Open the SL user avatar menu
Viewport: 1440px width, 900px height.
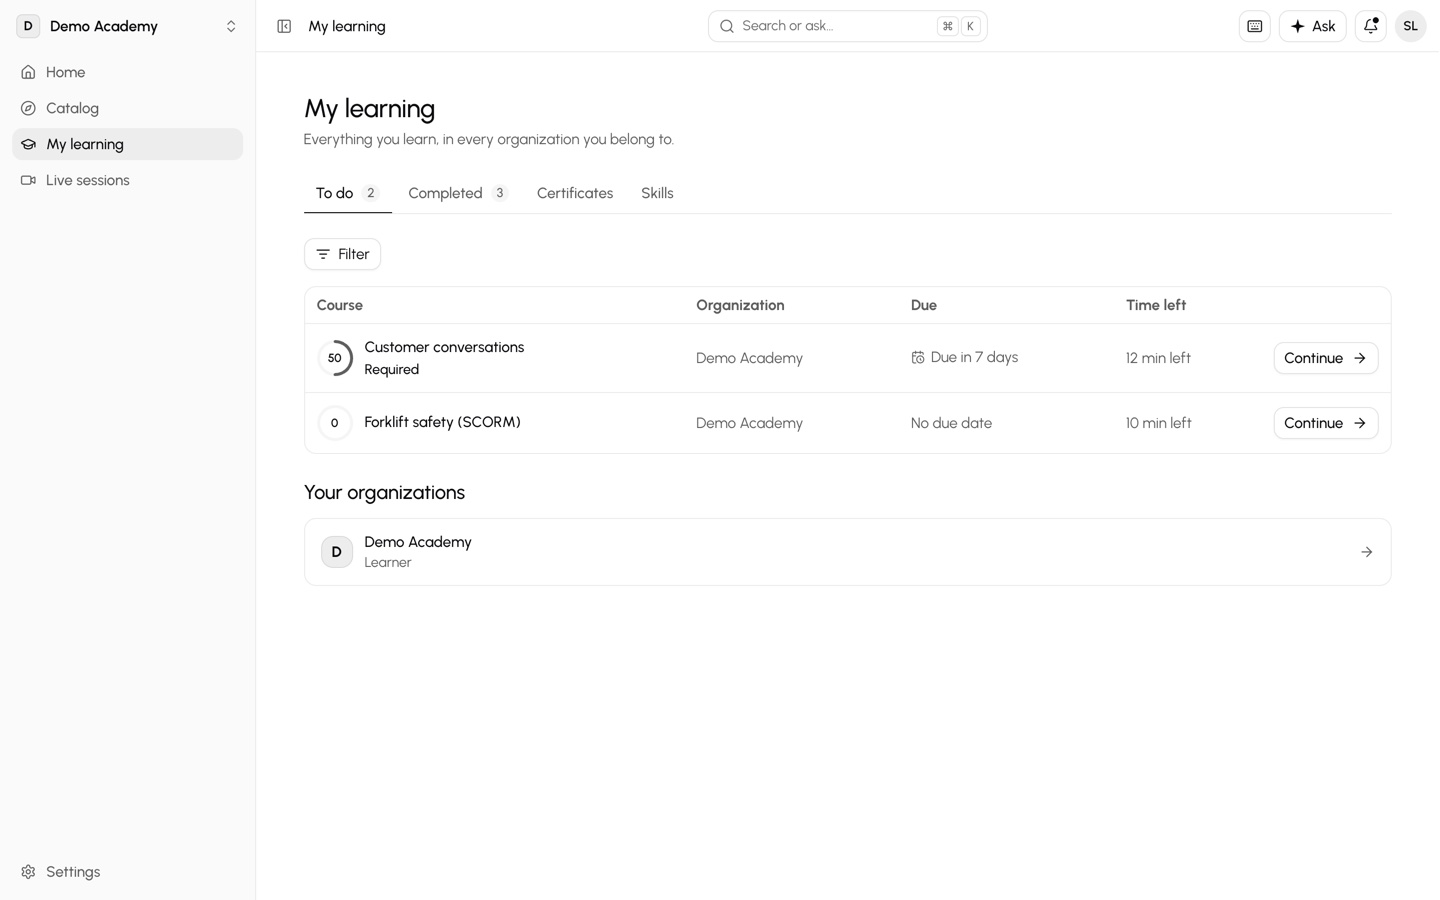(x=1410, y=26)
